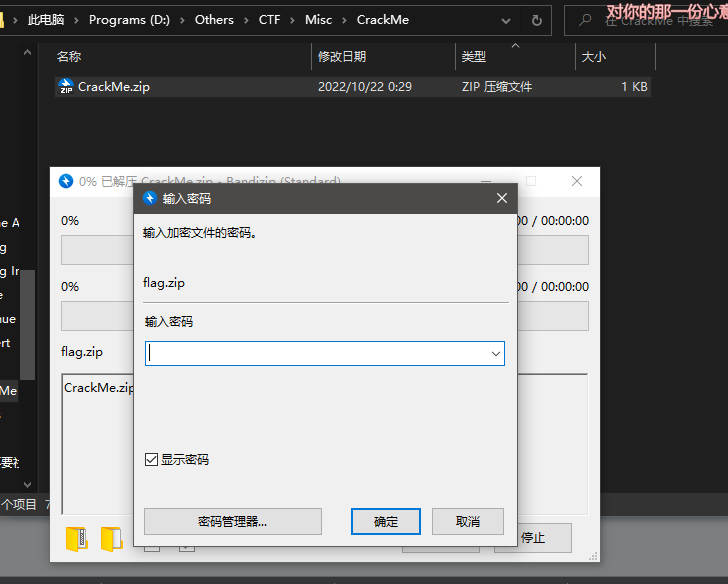Screen dimensions: 728x584
Task: Sort files by the 名称 column header
Action: click(70, 57)
